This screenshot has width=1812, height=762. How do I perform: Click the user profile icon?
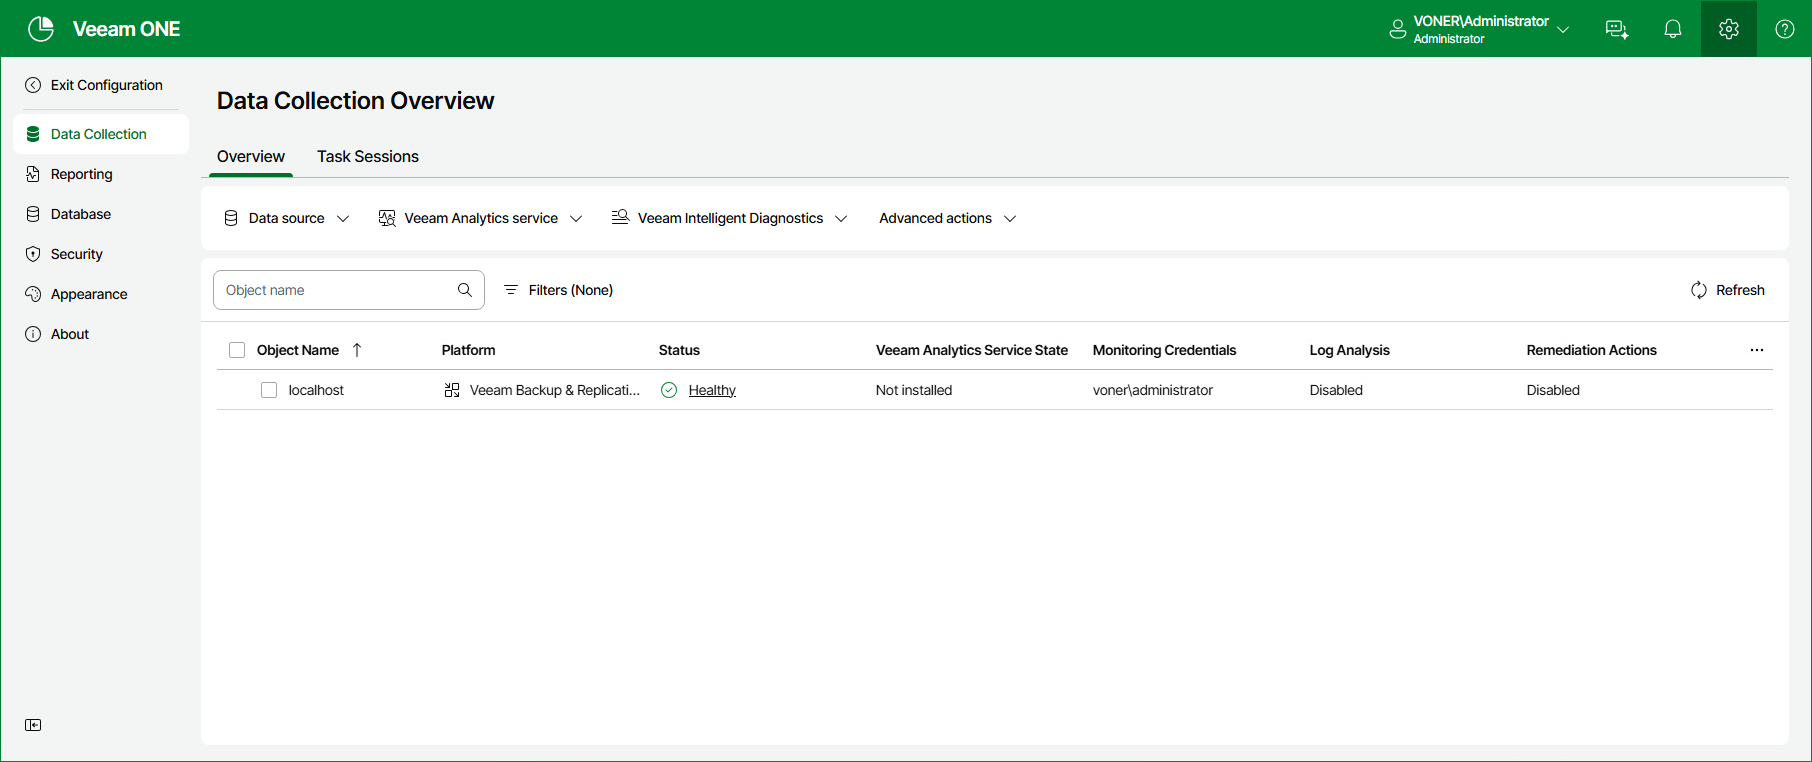(1398, 29)
